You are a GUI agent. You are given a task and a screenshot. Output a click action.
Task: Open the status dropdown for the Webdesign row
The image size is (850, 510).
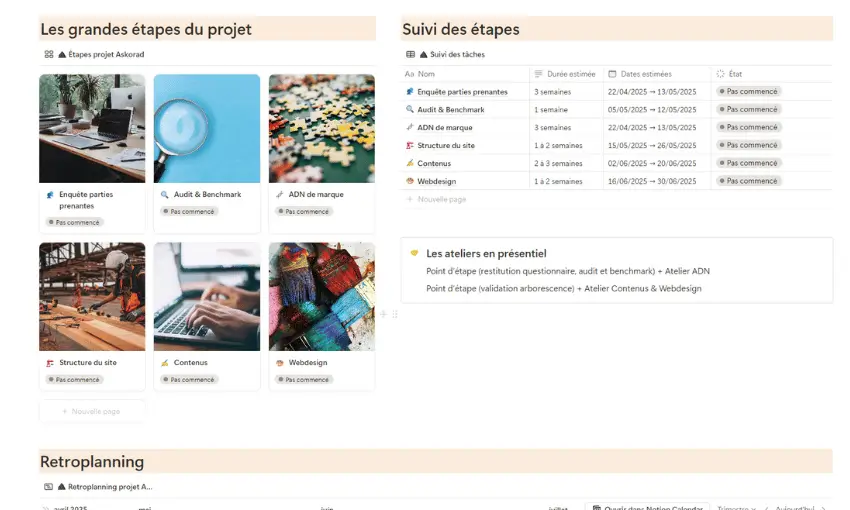point(749,181)
